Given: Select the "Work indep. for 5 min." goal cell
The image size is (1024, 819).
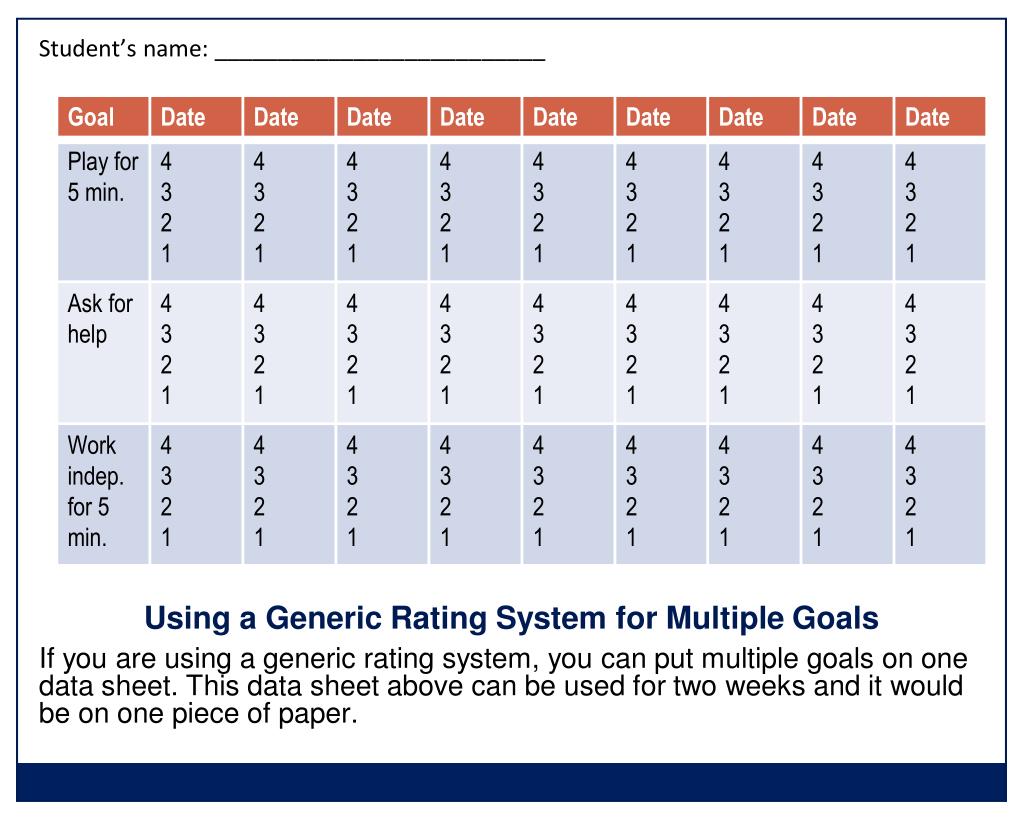Looking at the screenshot, I should 95,492.
